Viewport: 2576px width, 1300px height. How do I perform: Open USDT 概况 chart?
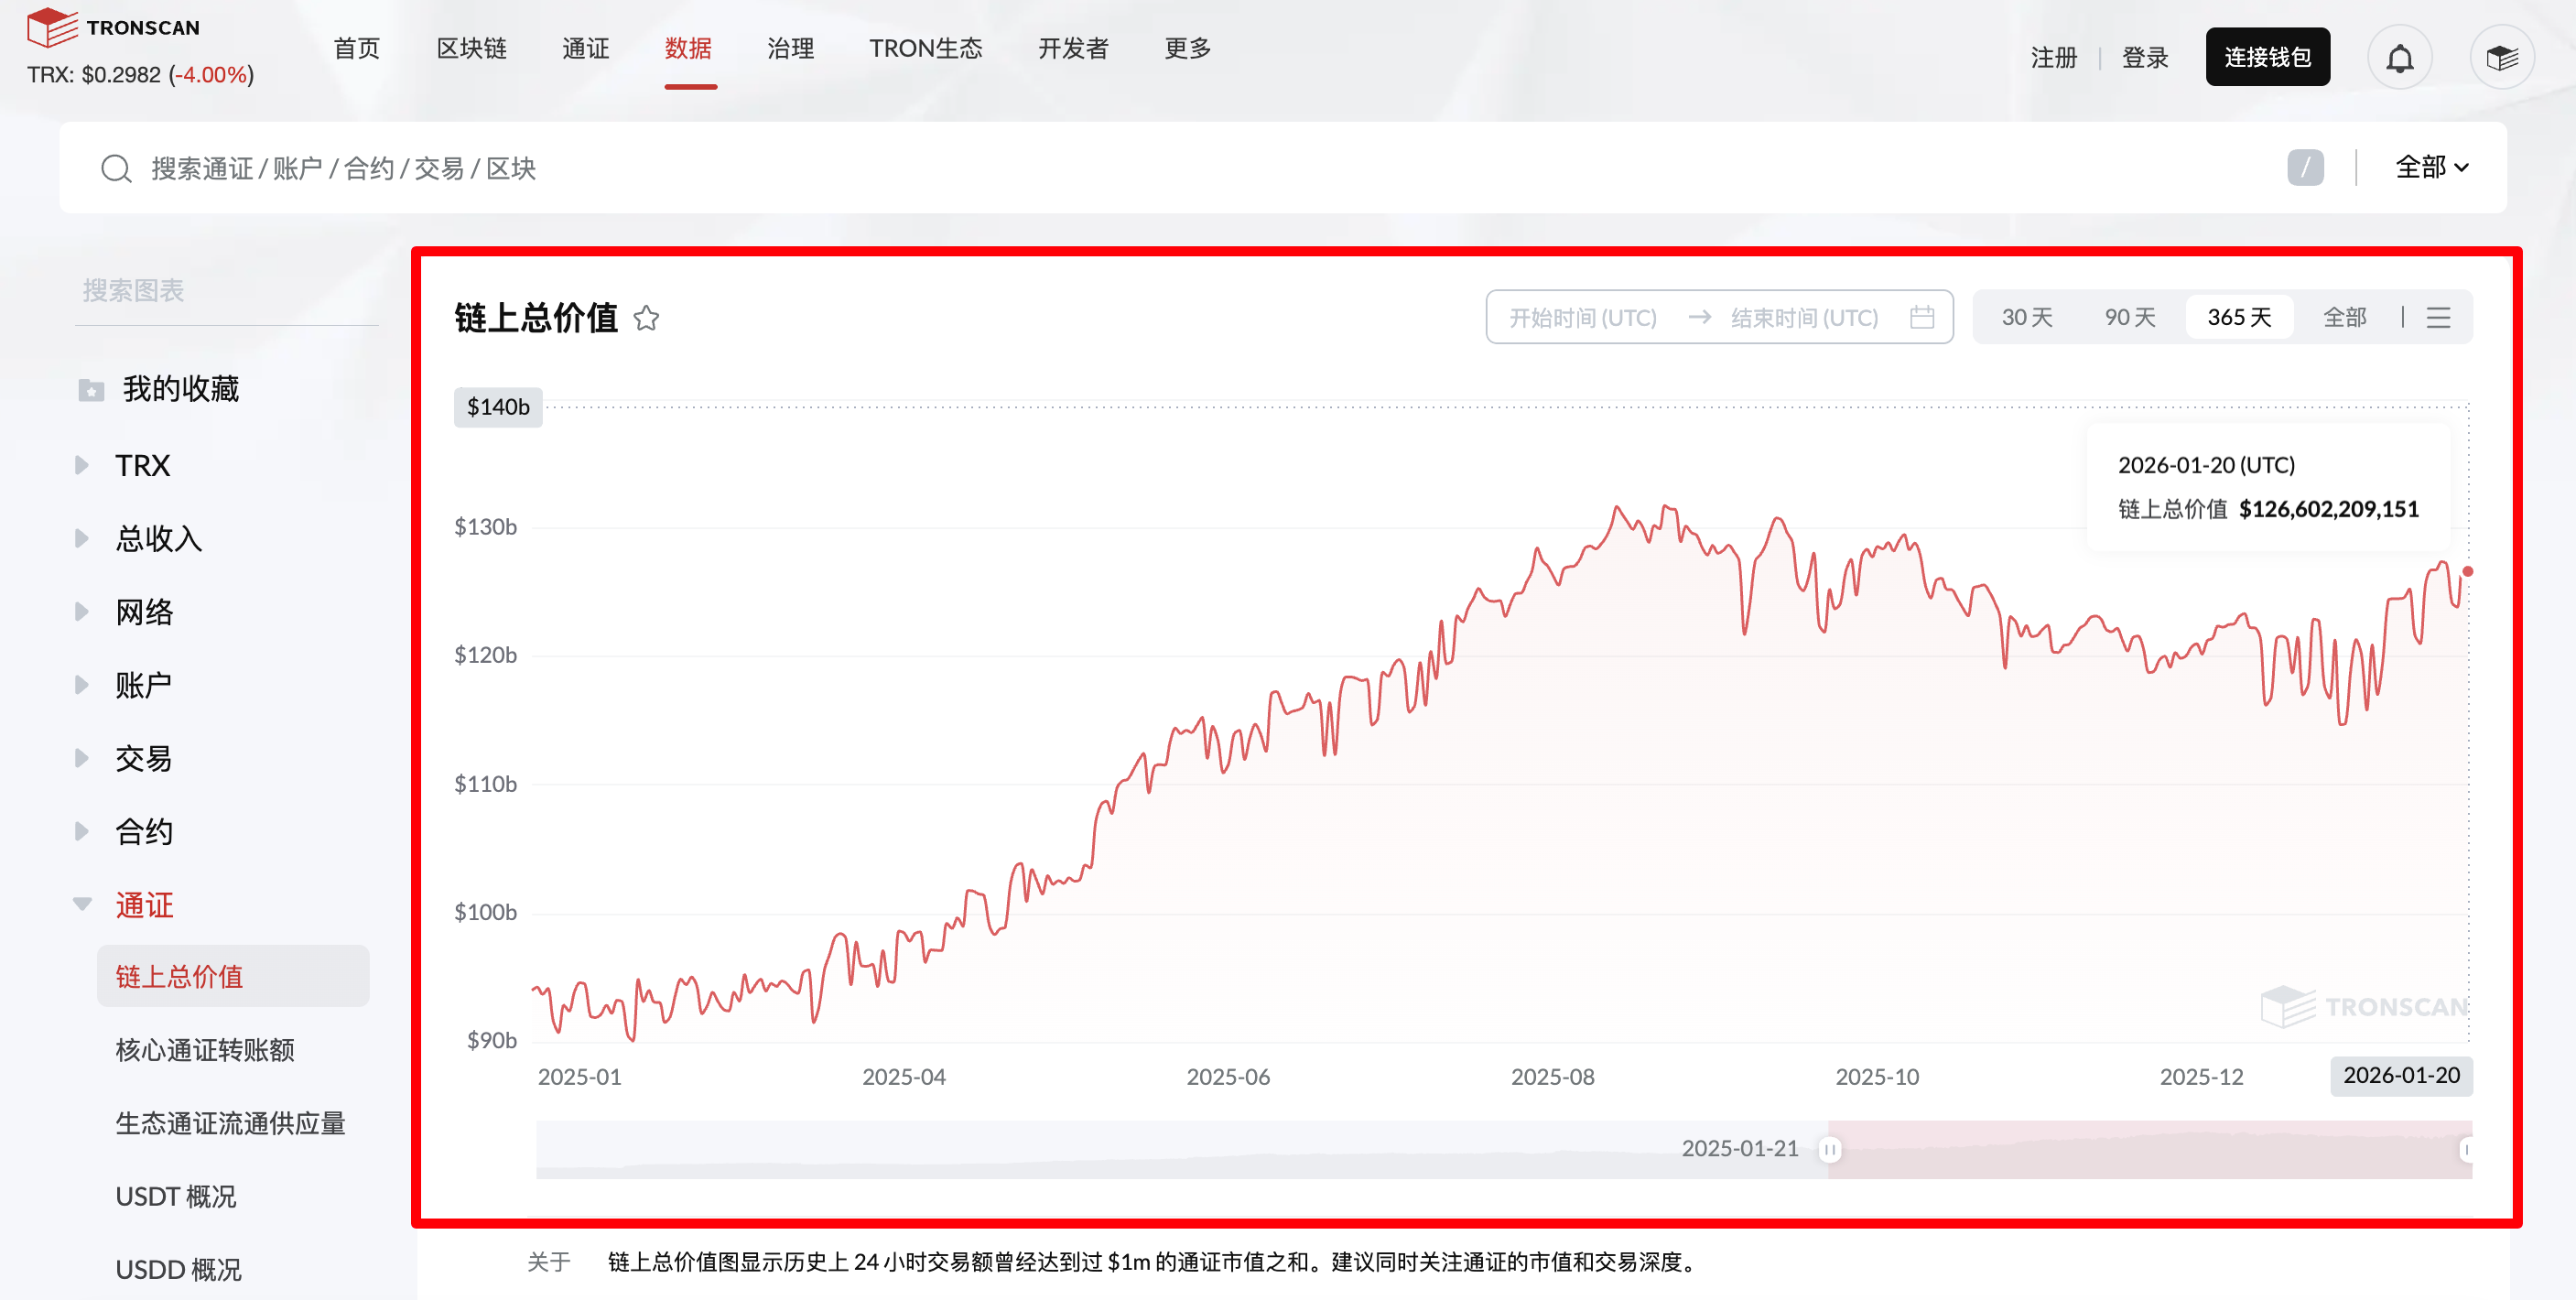(176, 1196)
